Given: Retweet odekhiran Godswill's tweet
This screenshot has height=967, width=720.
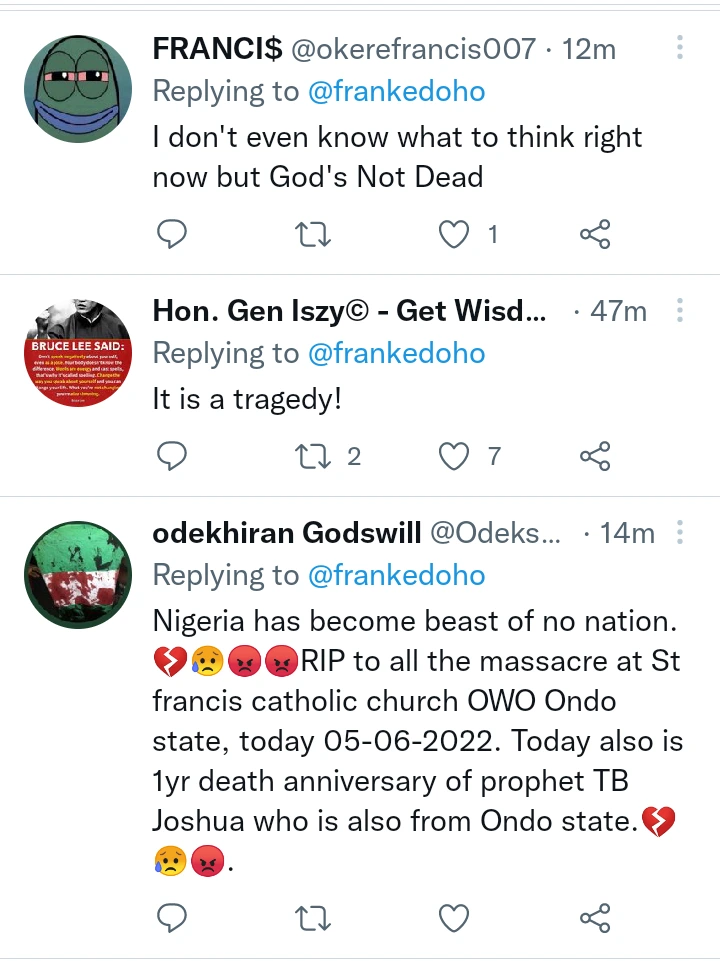Looking at the screenshot, I should [315, 917].
